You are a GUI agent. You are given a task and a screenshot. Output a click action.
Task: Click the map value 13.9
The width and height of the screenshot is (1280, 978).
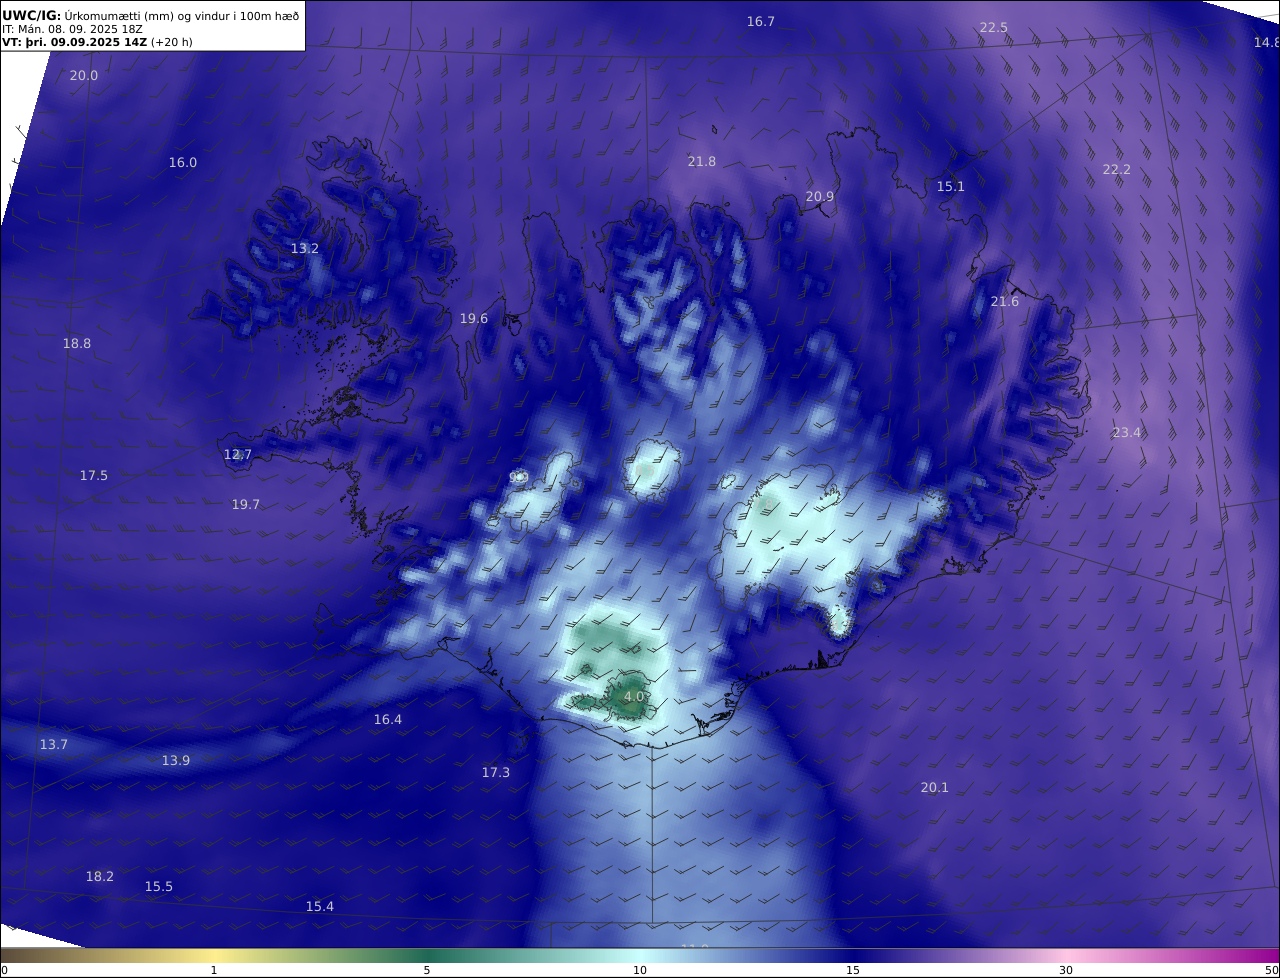point(176,761)
